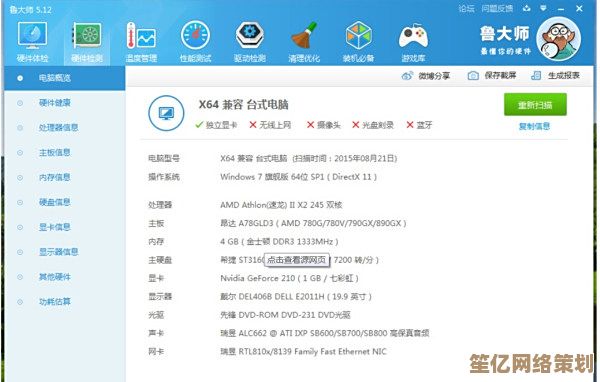Select 电脑概览 in the sidebar
The image size is (600, 382).
click(65, 78)
